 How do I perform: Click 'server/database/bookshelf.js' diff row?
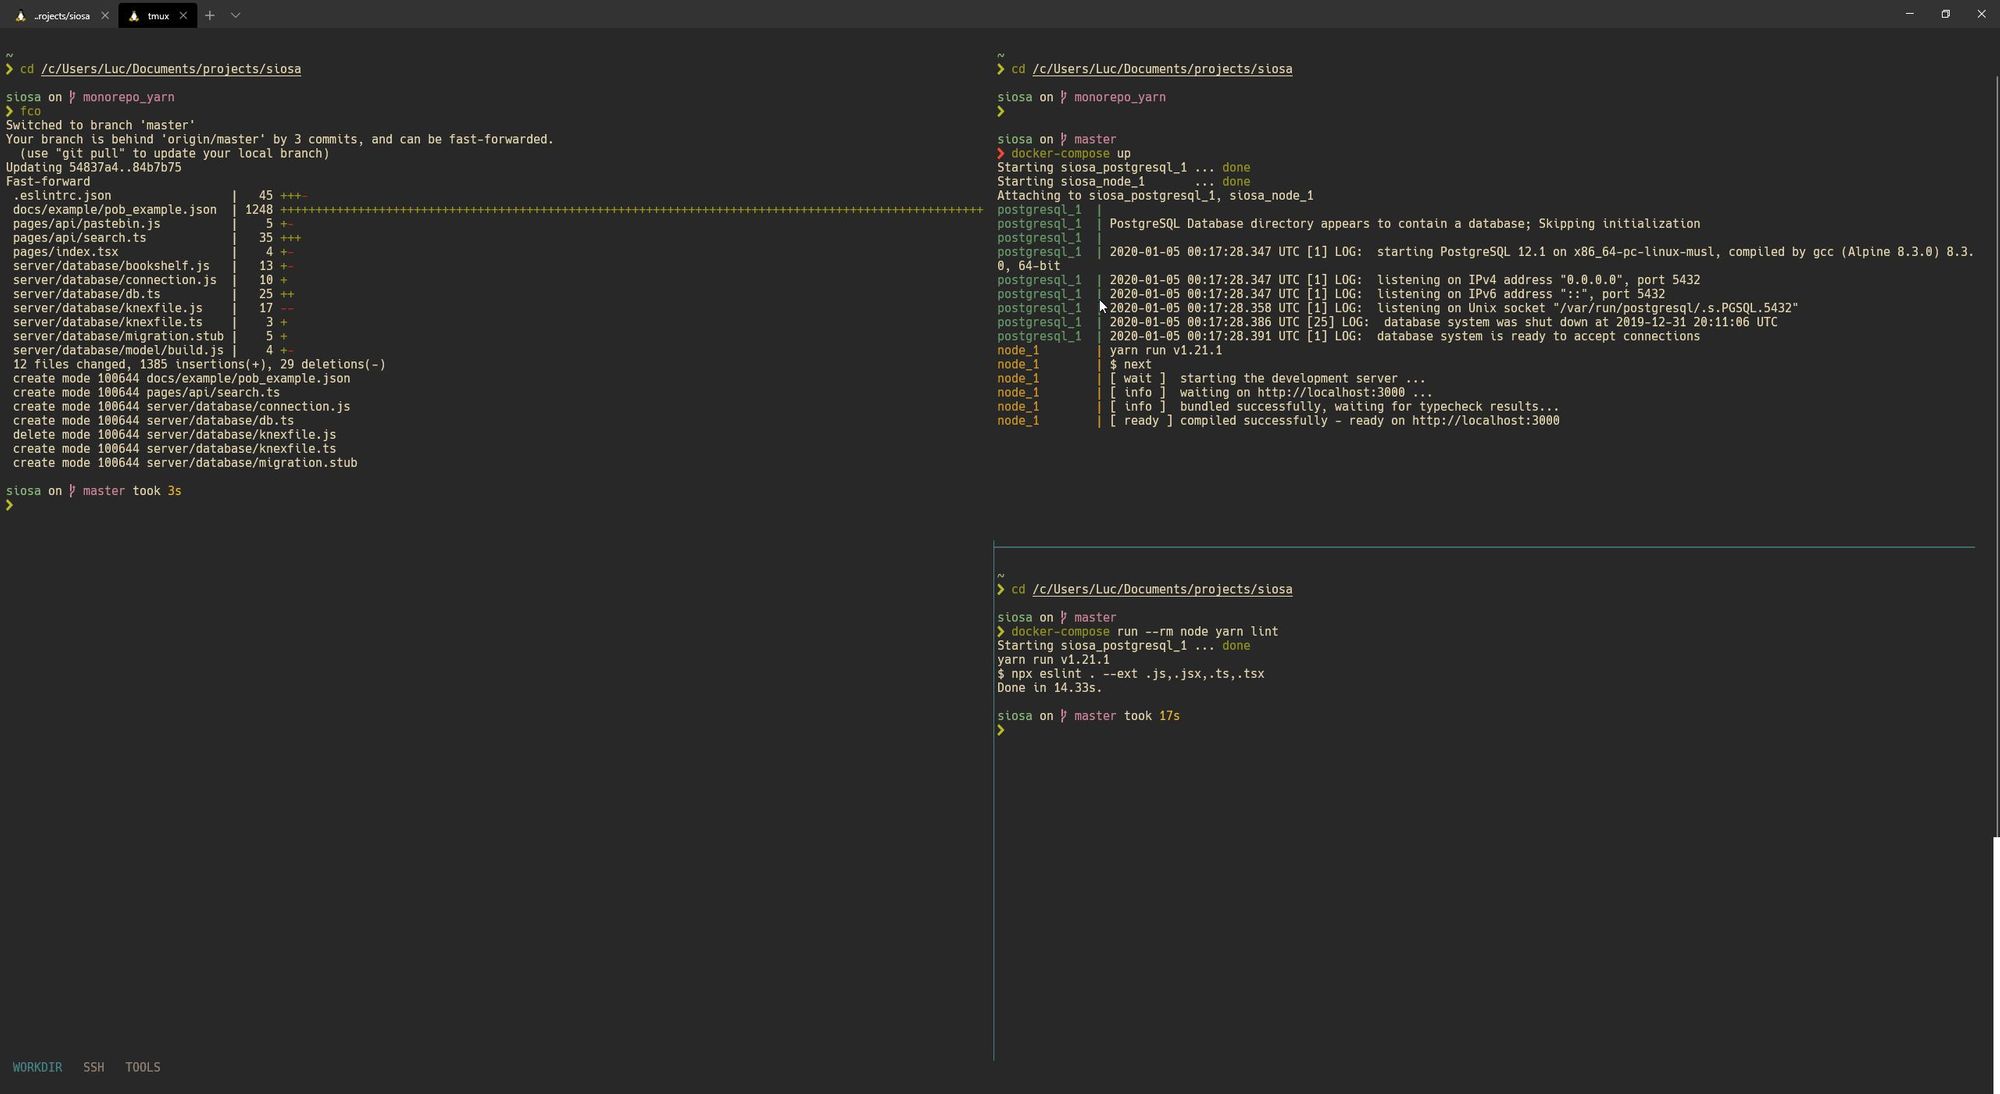click(x=152, y=266)
